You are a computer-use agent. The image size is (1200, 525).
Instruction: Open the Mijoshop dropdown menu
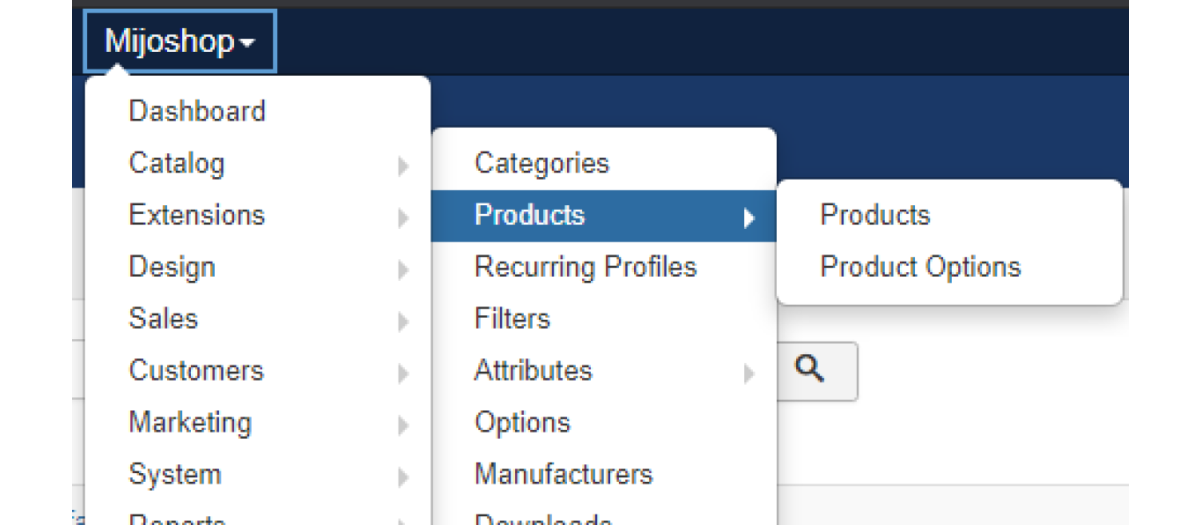(179, 42)
